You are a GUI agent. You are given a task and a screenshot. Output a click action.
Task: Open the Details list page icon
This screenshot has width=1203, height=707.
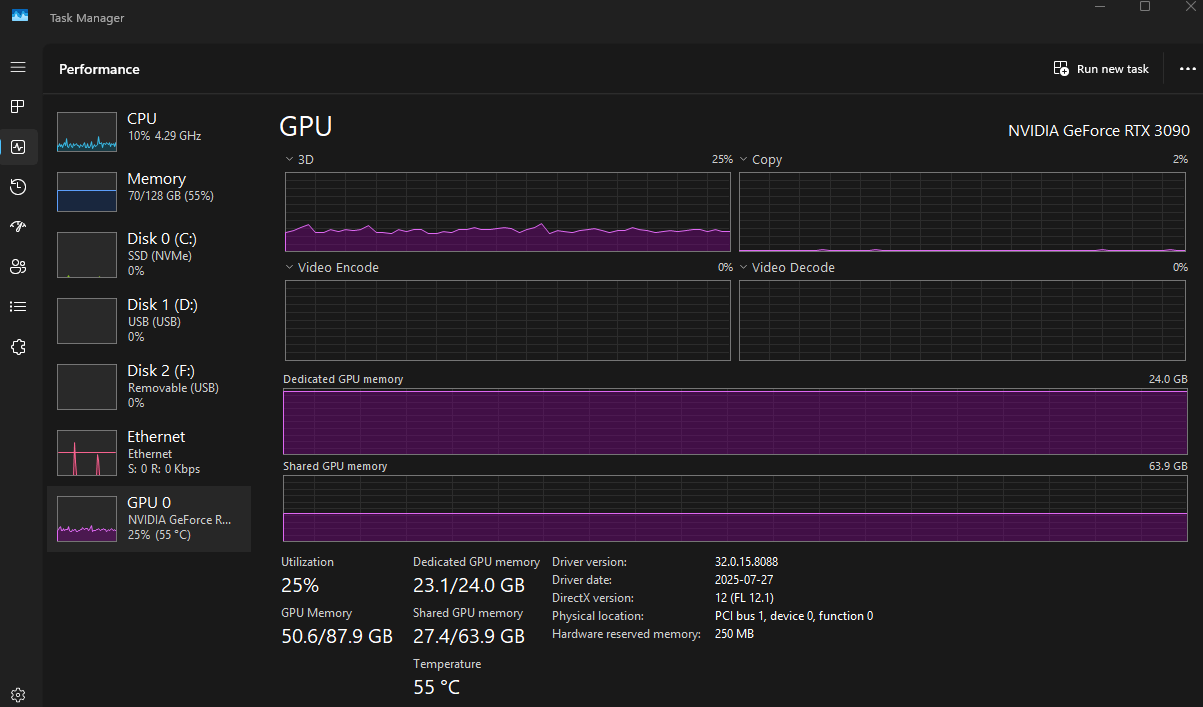(18, 307)
